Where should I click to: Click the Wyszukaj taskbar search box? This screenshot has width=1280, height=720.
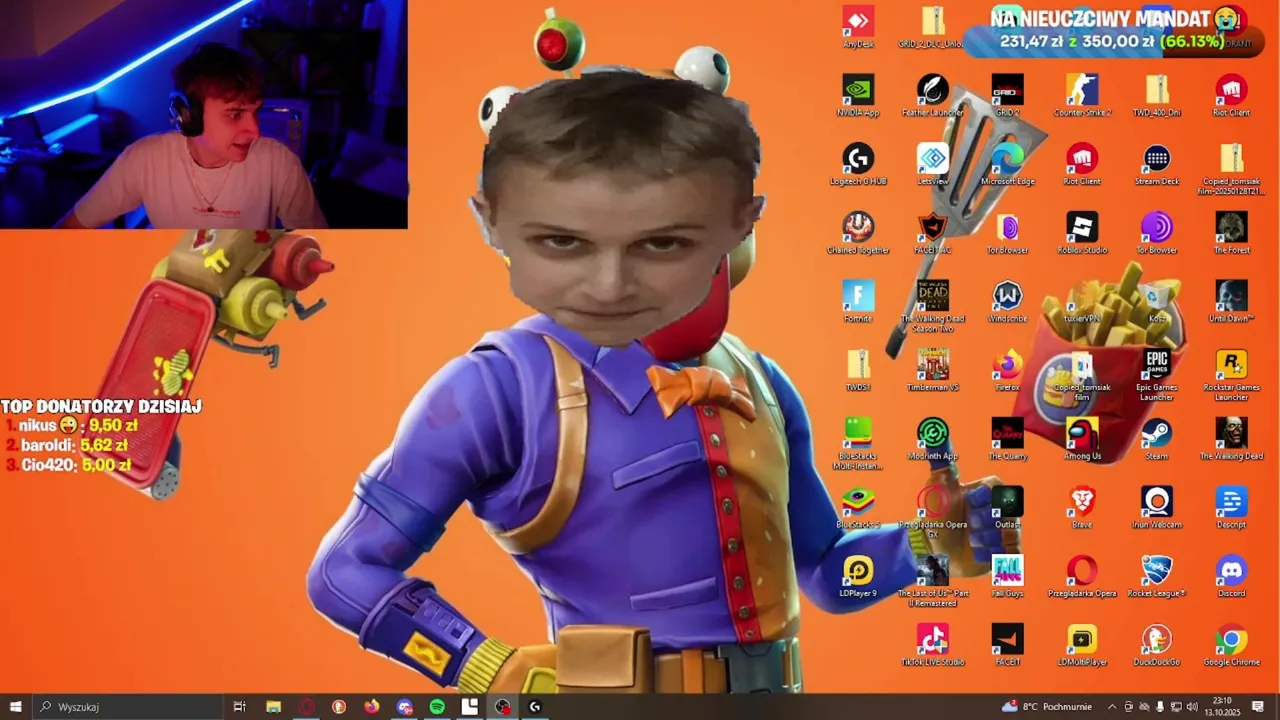(x=127, y=707)
